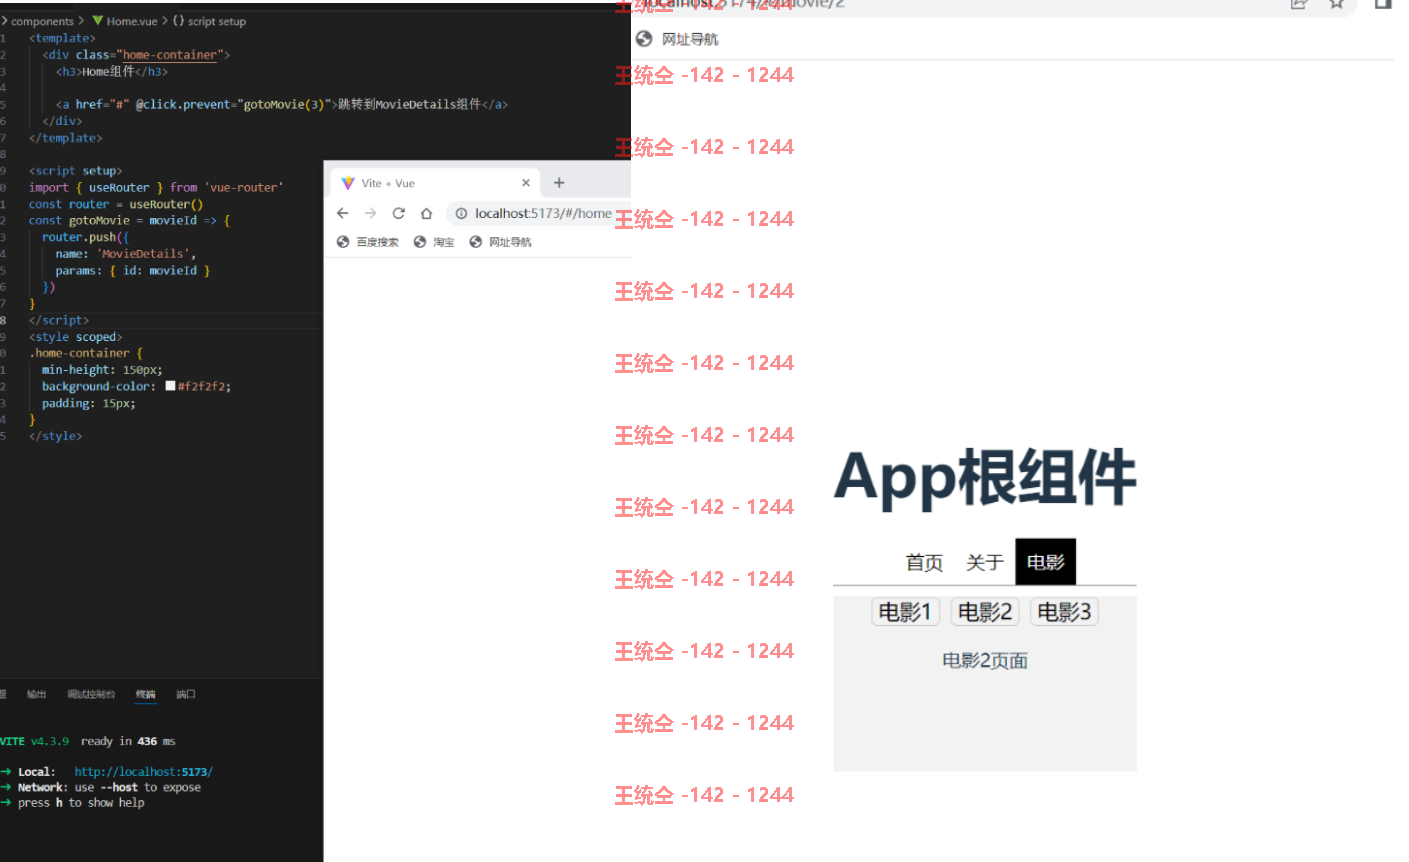Open 网址导航 bookmark in small browser window
This screenshot has width=1409, height=862.
(x=501, y=242)
